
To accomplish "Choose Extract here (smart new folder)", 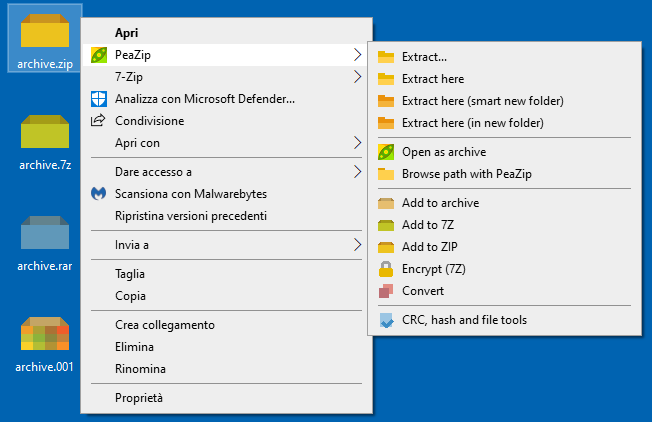I will pyautogui.click(x=482, y=101).
